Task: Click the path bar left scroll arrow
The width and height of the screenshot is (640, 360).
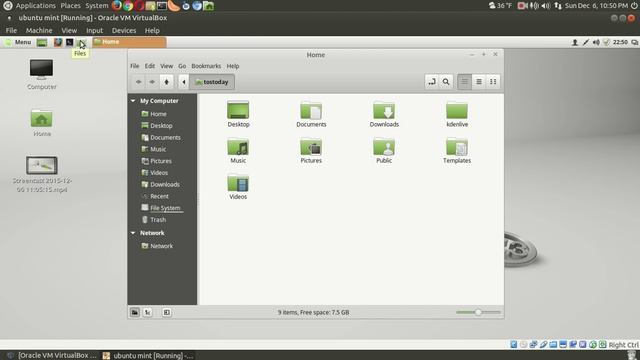Action: 184,82
